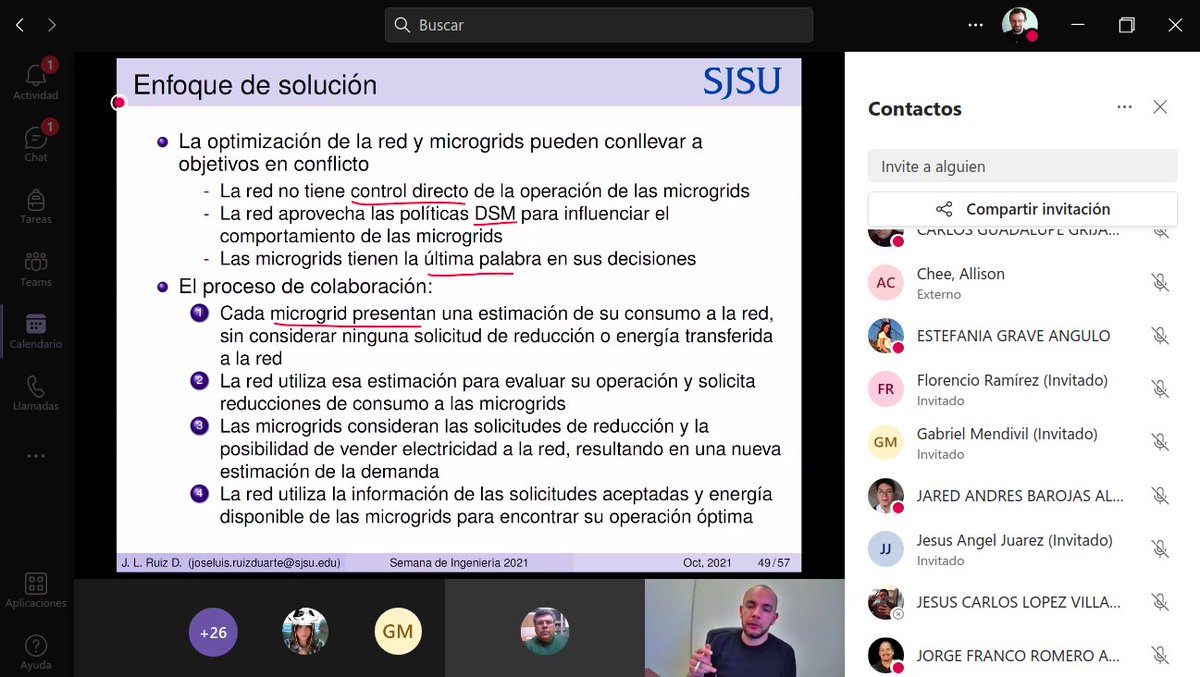1200x677 pixels.
Task: Click Estefania Grave Angulo's photo avatar
Action: (x=886, y=336)
